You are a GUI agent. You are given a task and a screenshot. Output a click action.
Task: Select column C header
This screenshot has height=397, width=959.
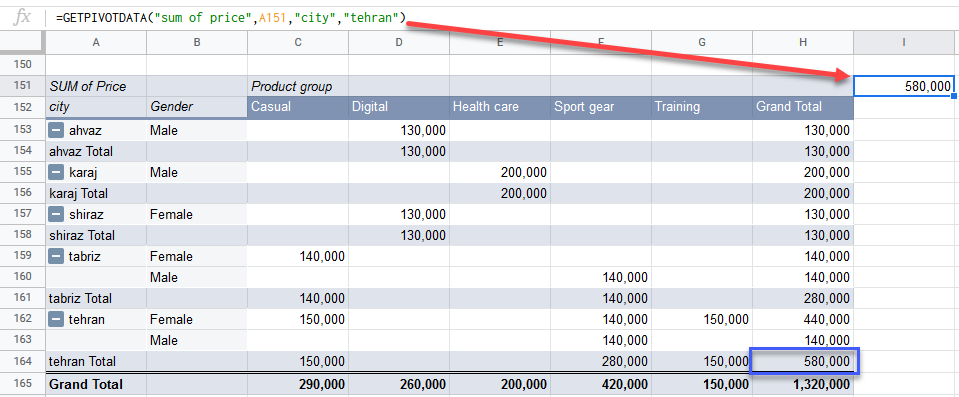click(x=298, y=42)
